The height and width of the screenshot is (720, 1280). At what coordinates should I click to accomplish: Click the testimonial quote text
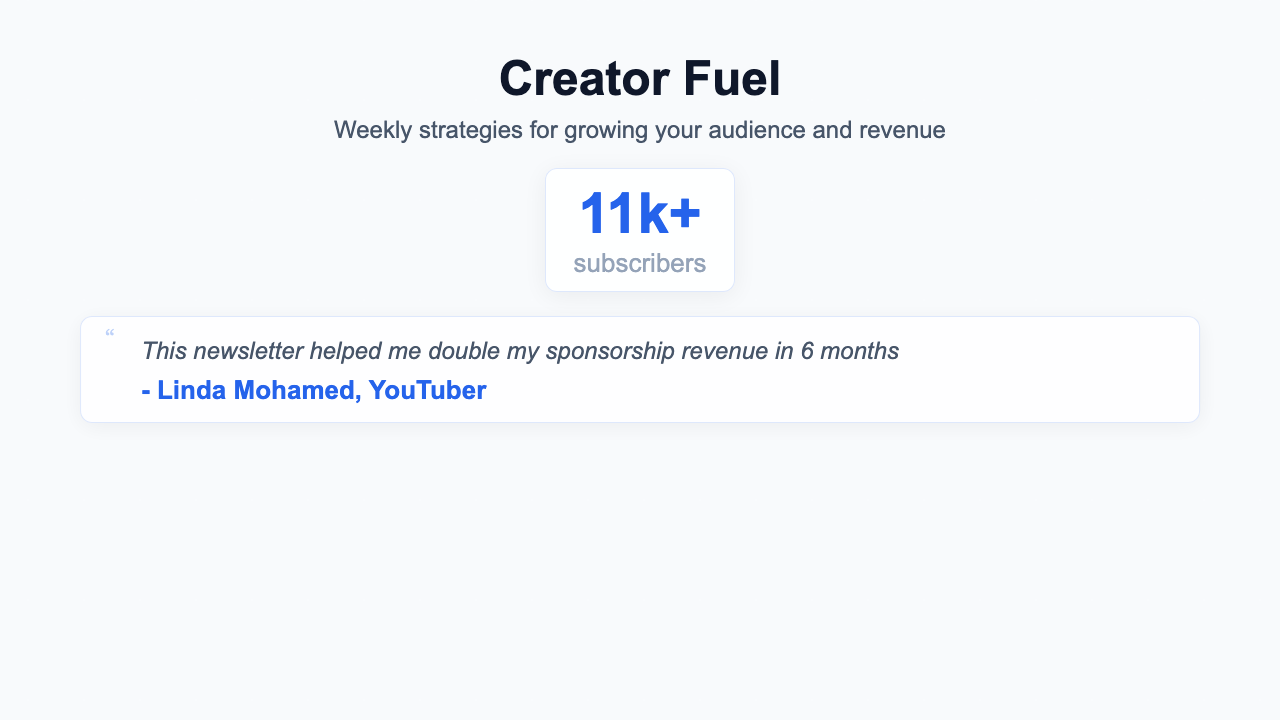click(x=520, y=351)
